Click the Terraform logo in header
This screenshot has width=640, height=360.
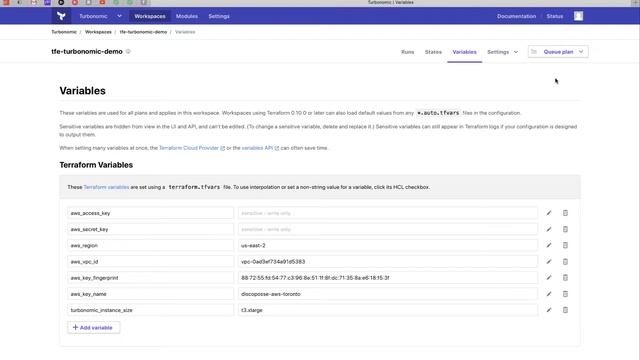[61, 16]
